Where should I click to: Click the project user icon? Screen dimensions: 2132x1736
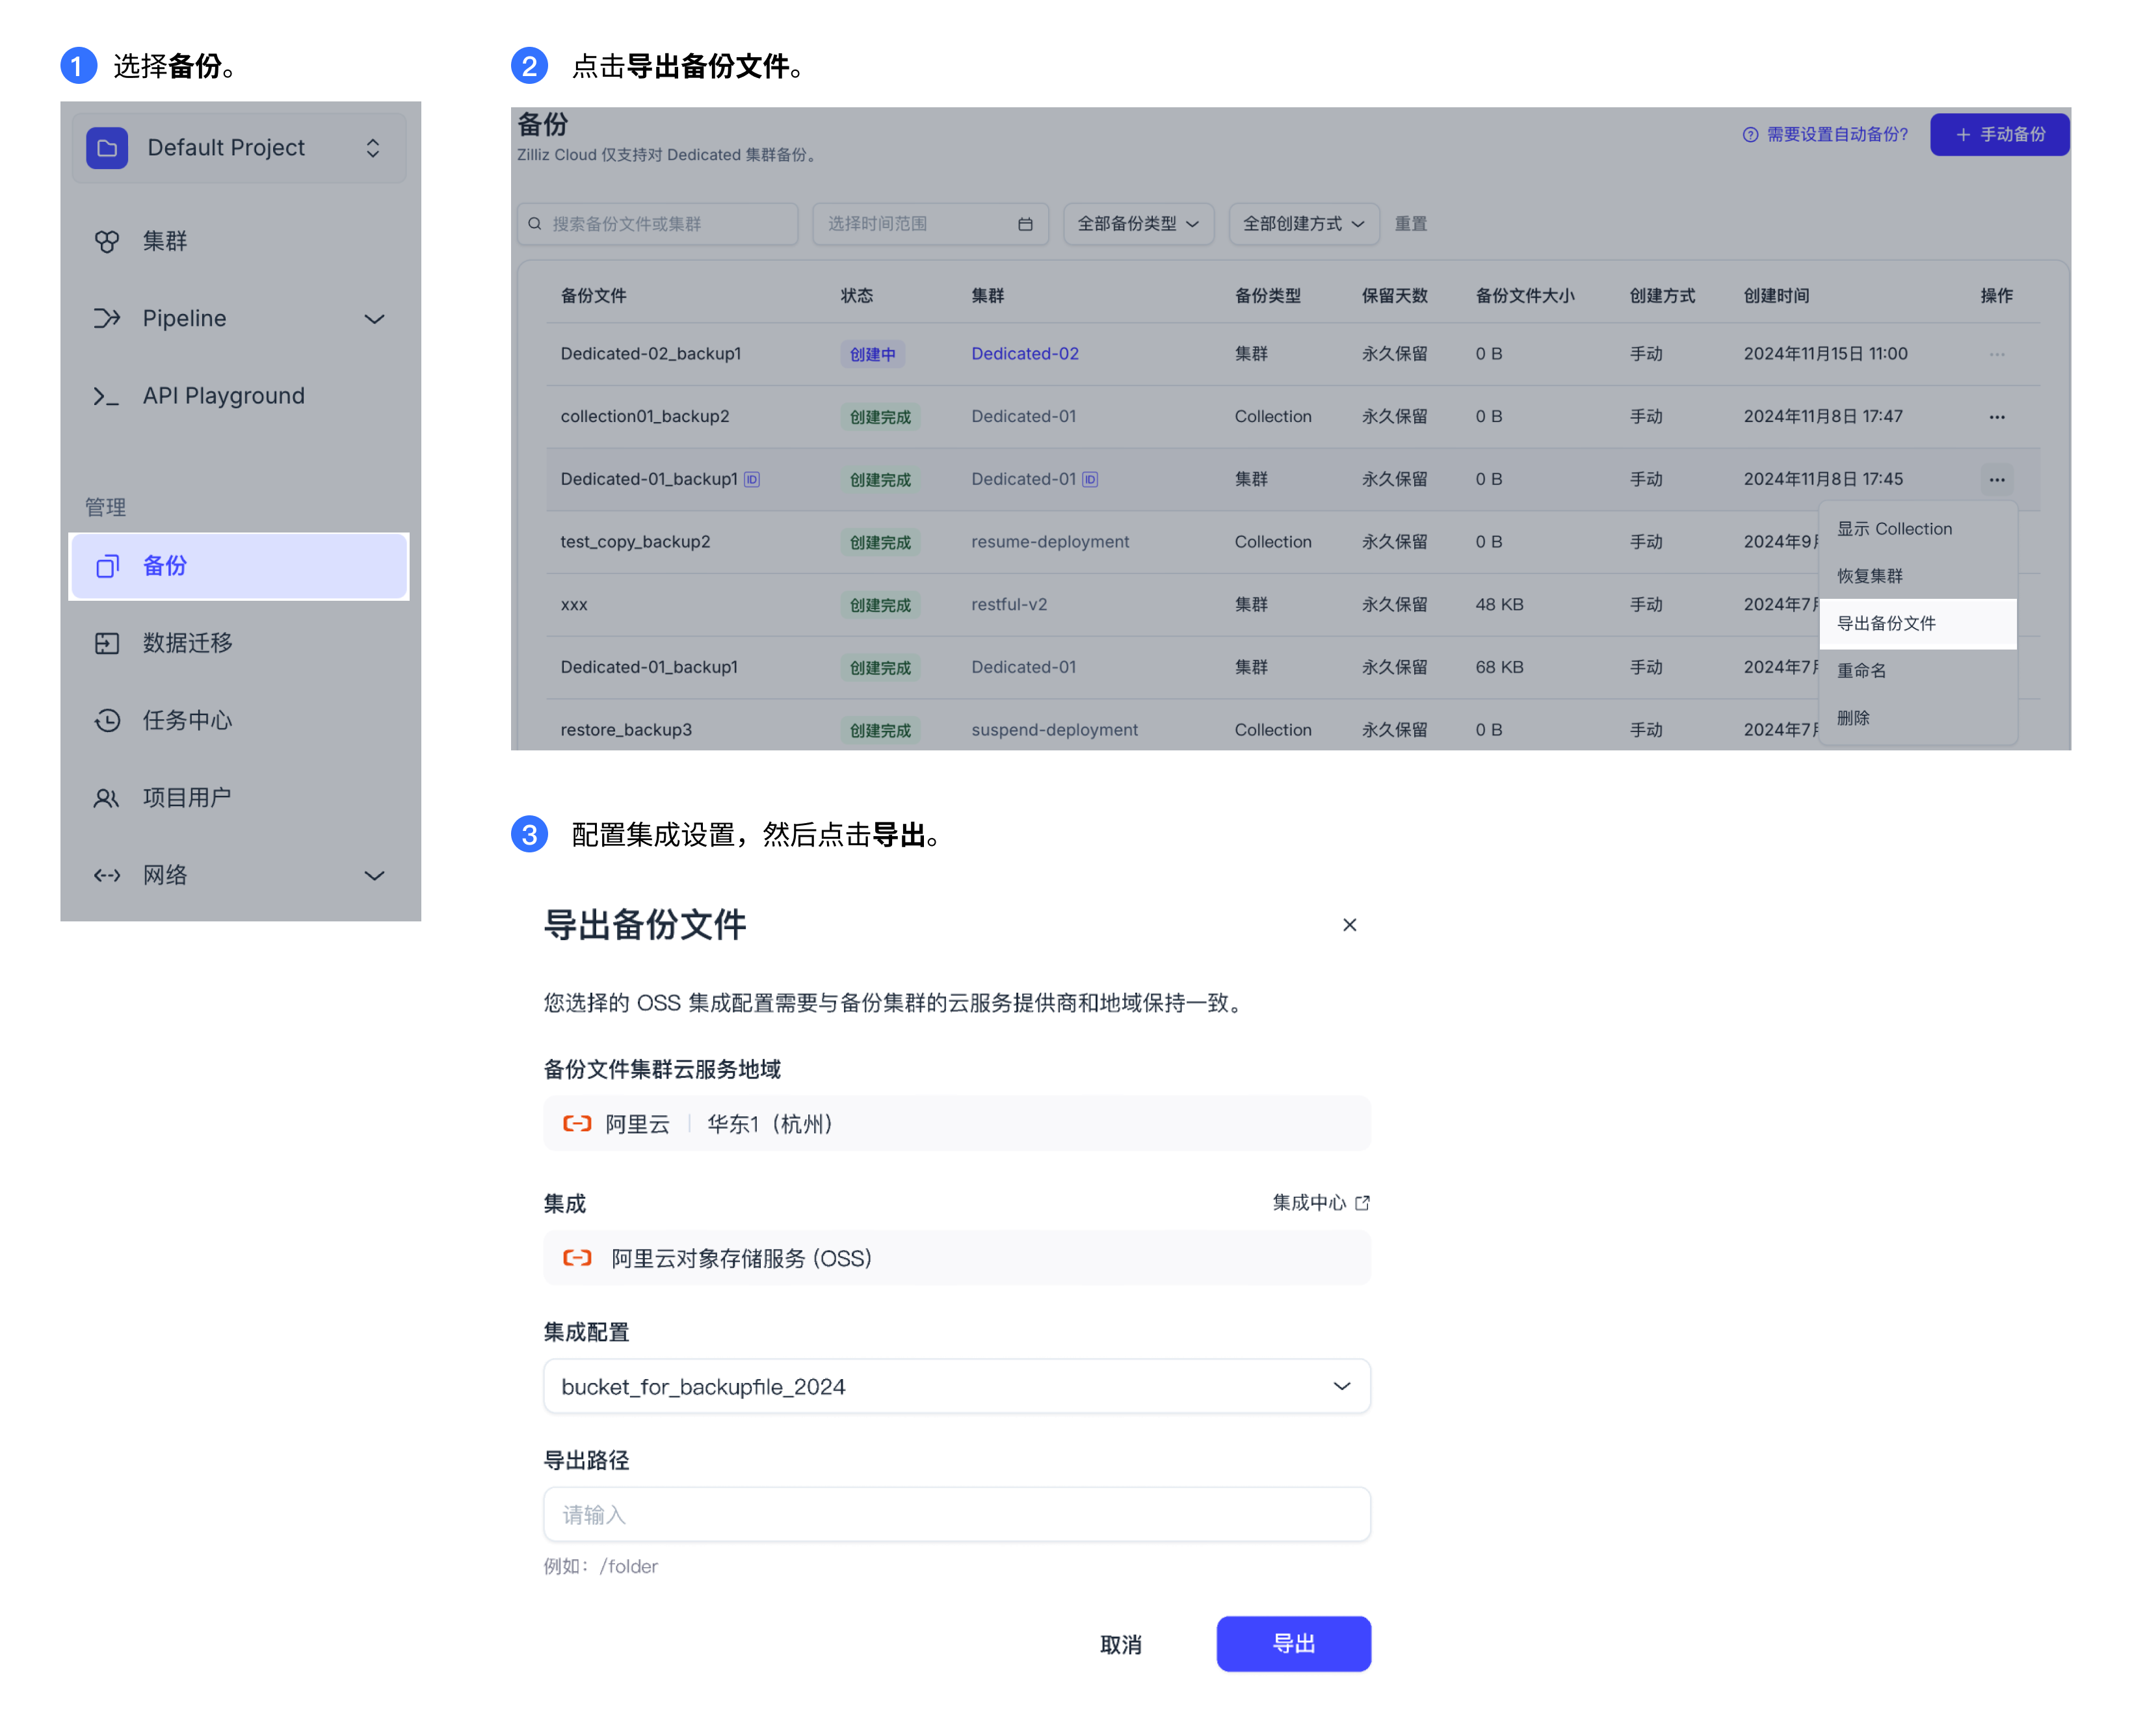(x=105, y=795)
